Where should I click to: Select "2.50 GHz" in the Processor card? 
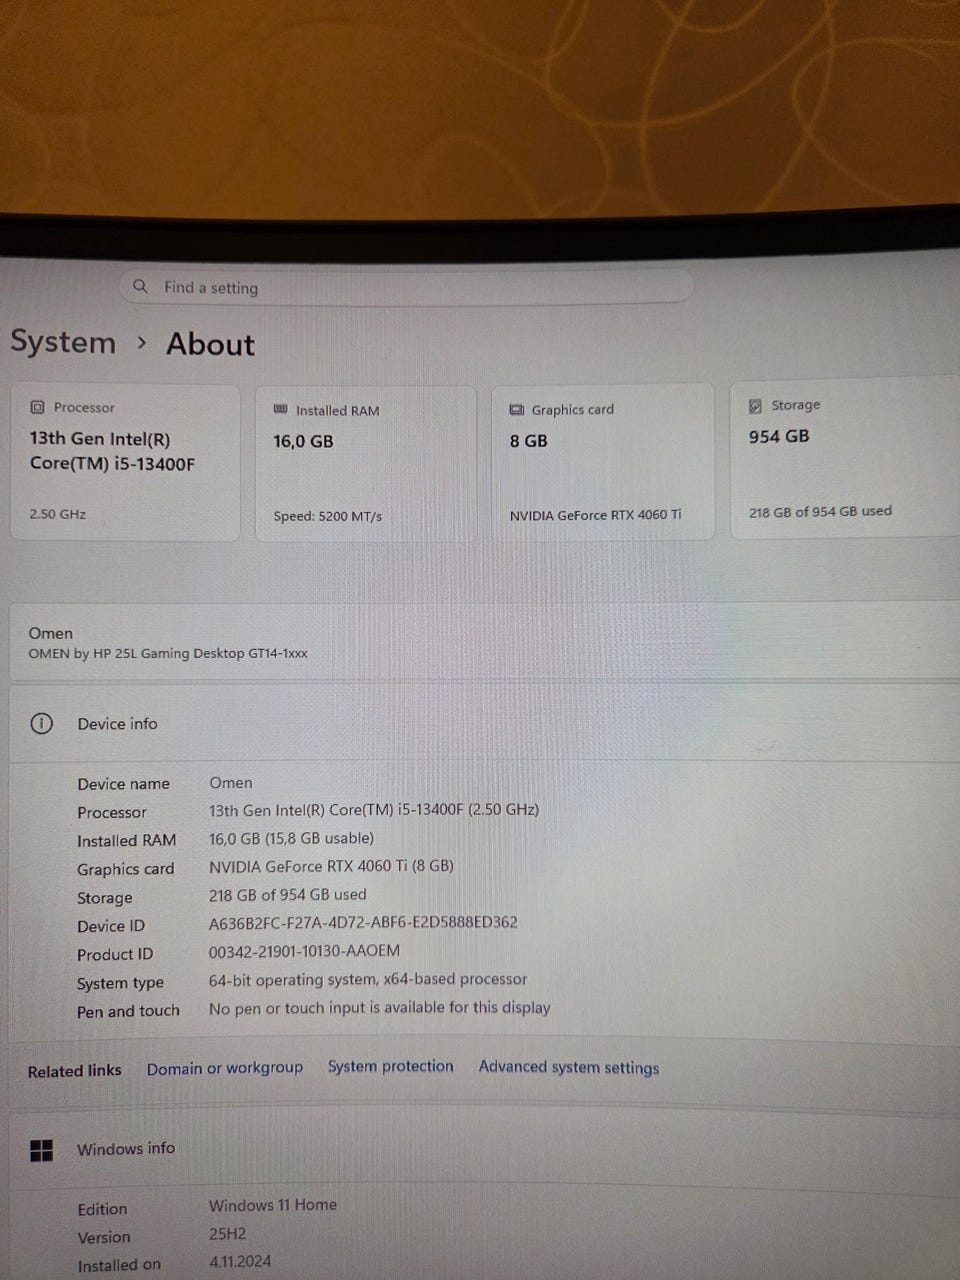coord(58,514)
